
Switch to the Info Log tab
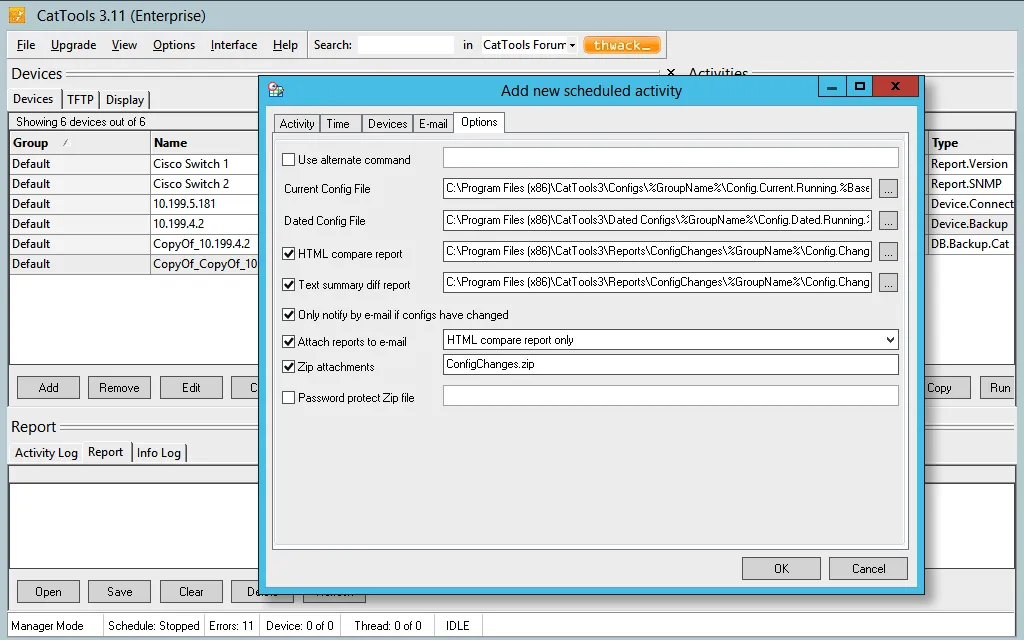159,452
